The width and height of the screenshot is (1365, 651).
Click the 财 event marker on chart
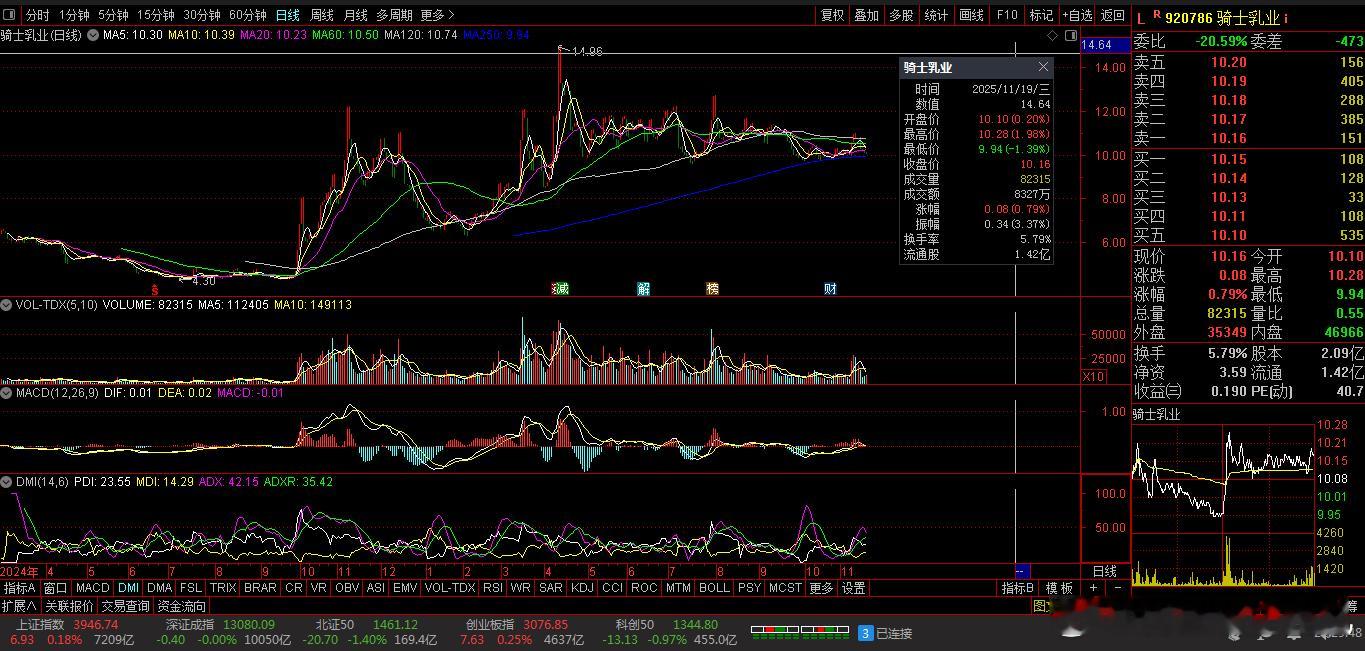(830, 288)
